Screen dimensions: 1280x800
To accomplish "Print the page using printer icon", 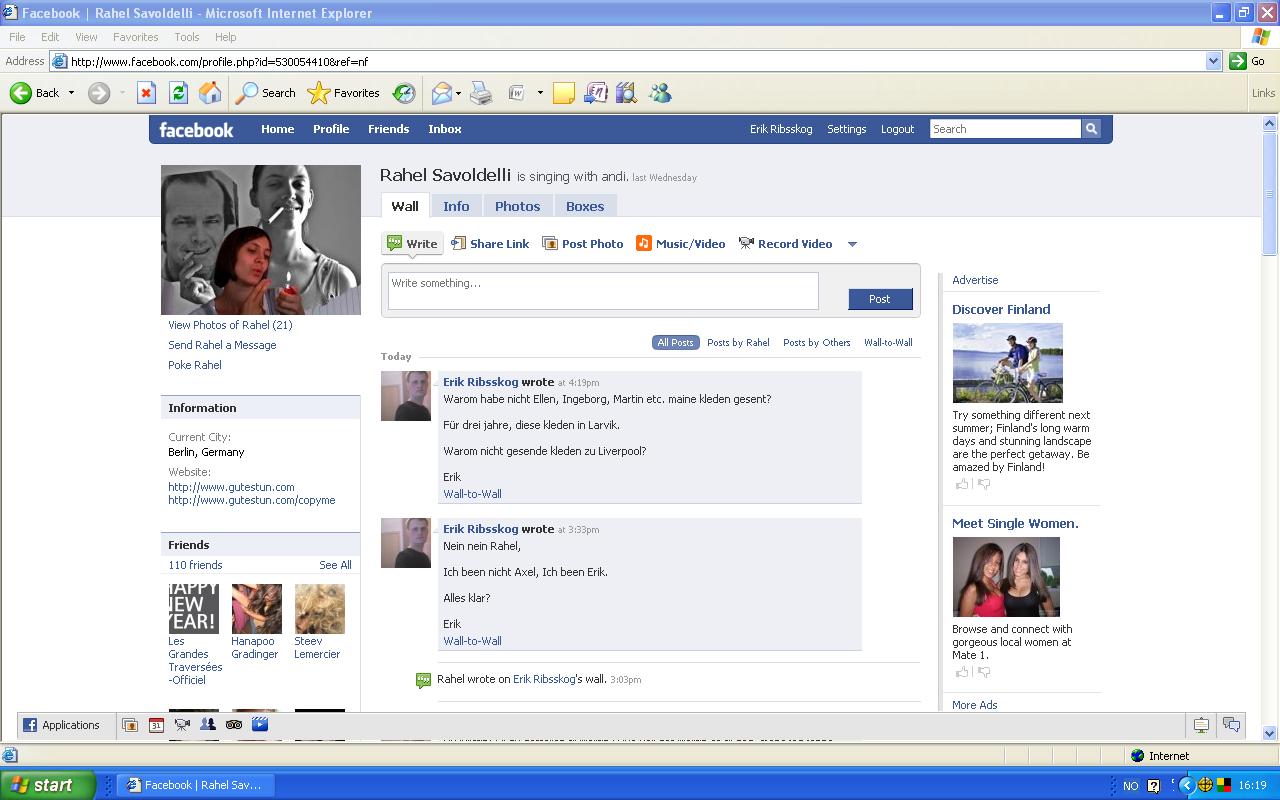I will coord(481,93).
